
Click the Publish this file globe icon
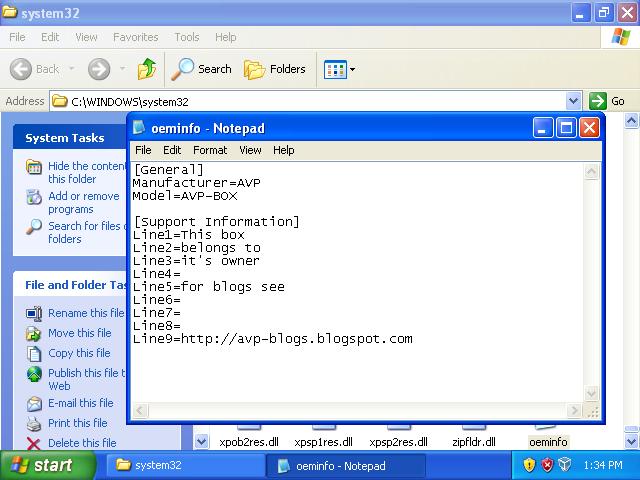34,374
